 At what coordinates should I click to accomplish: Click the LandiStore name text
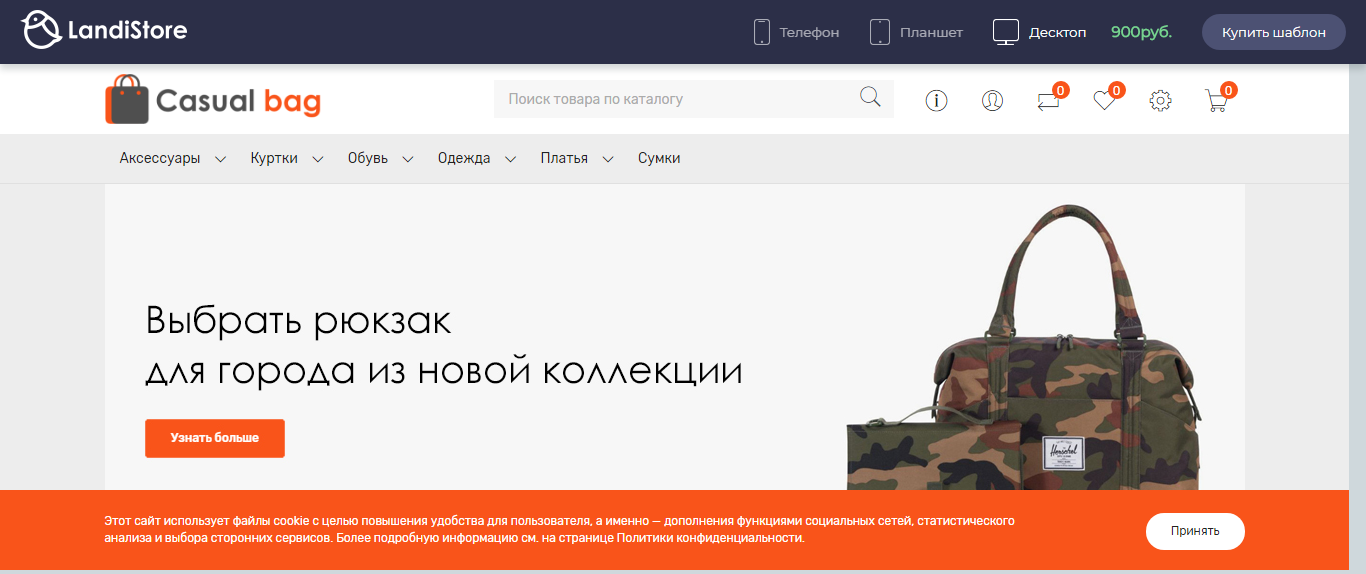click(127, 31)
